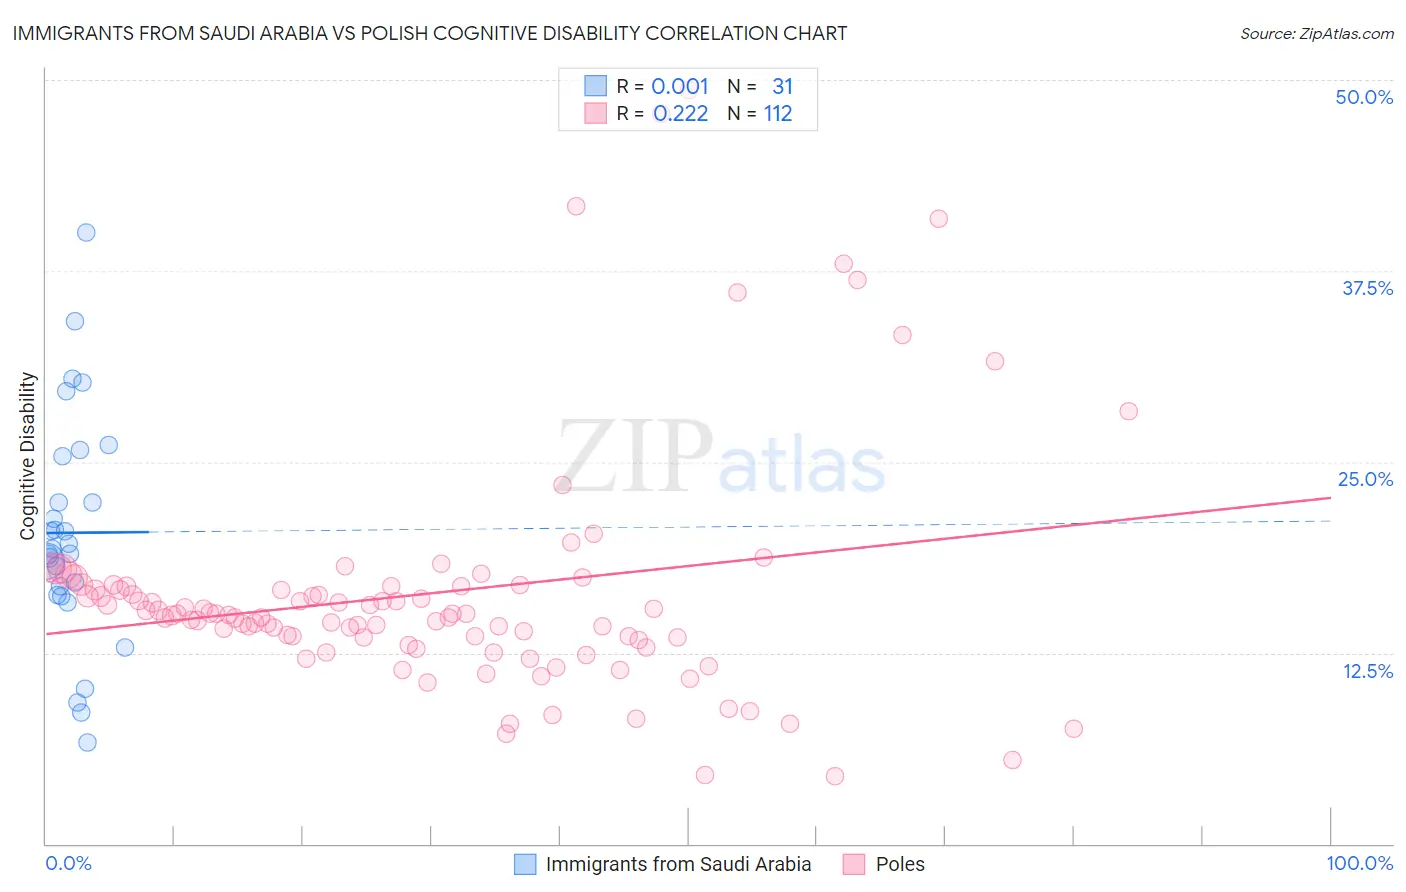Click the lowest blue data point at bottom left
This screenshot has width=1406, height=892.
(87, 742)
